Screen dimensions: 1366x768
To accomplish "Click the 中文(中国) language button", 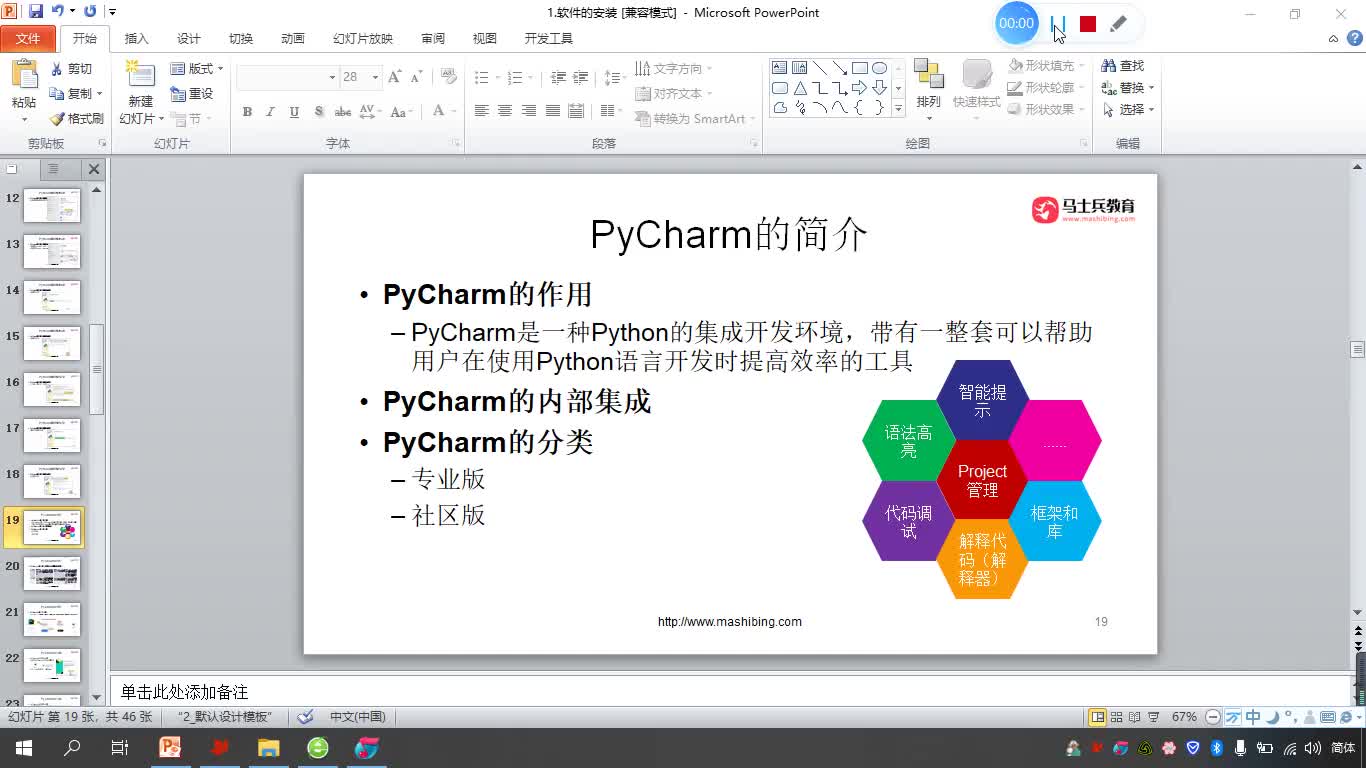I will coord(358,717).
